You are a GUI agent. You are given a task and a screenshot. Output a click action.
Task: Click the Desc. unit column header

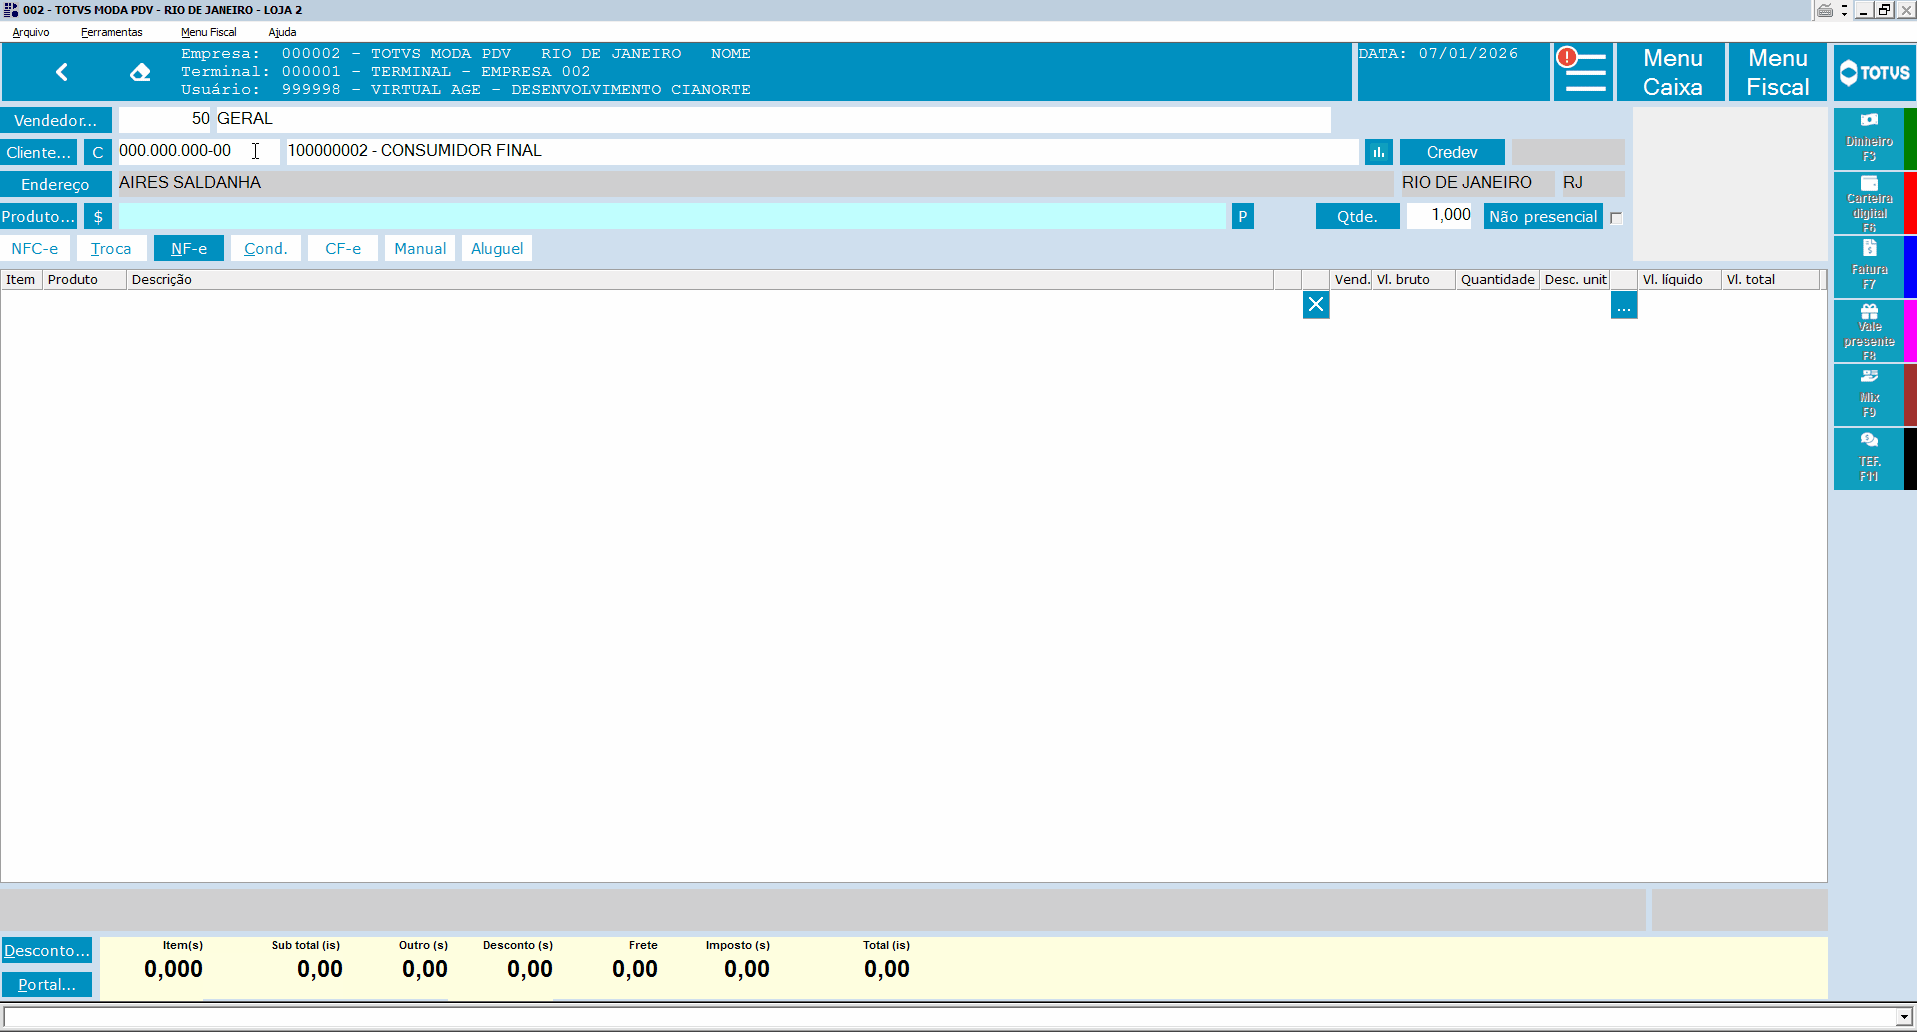click(1575, 280)
